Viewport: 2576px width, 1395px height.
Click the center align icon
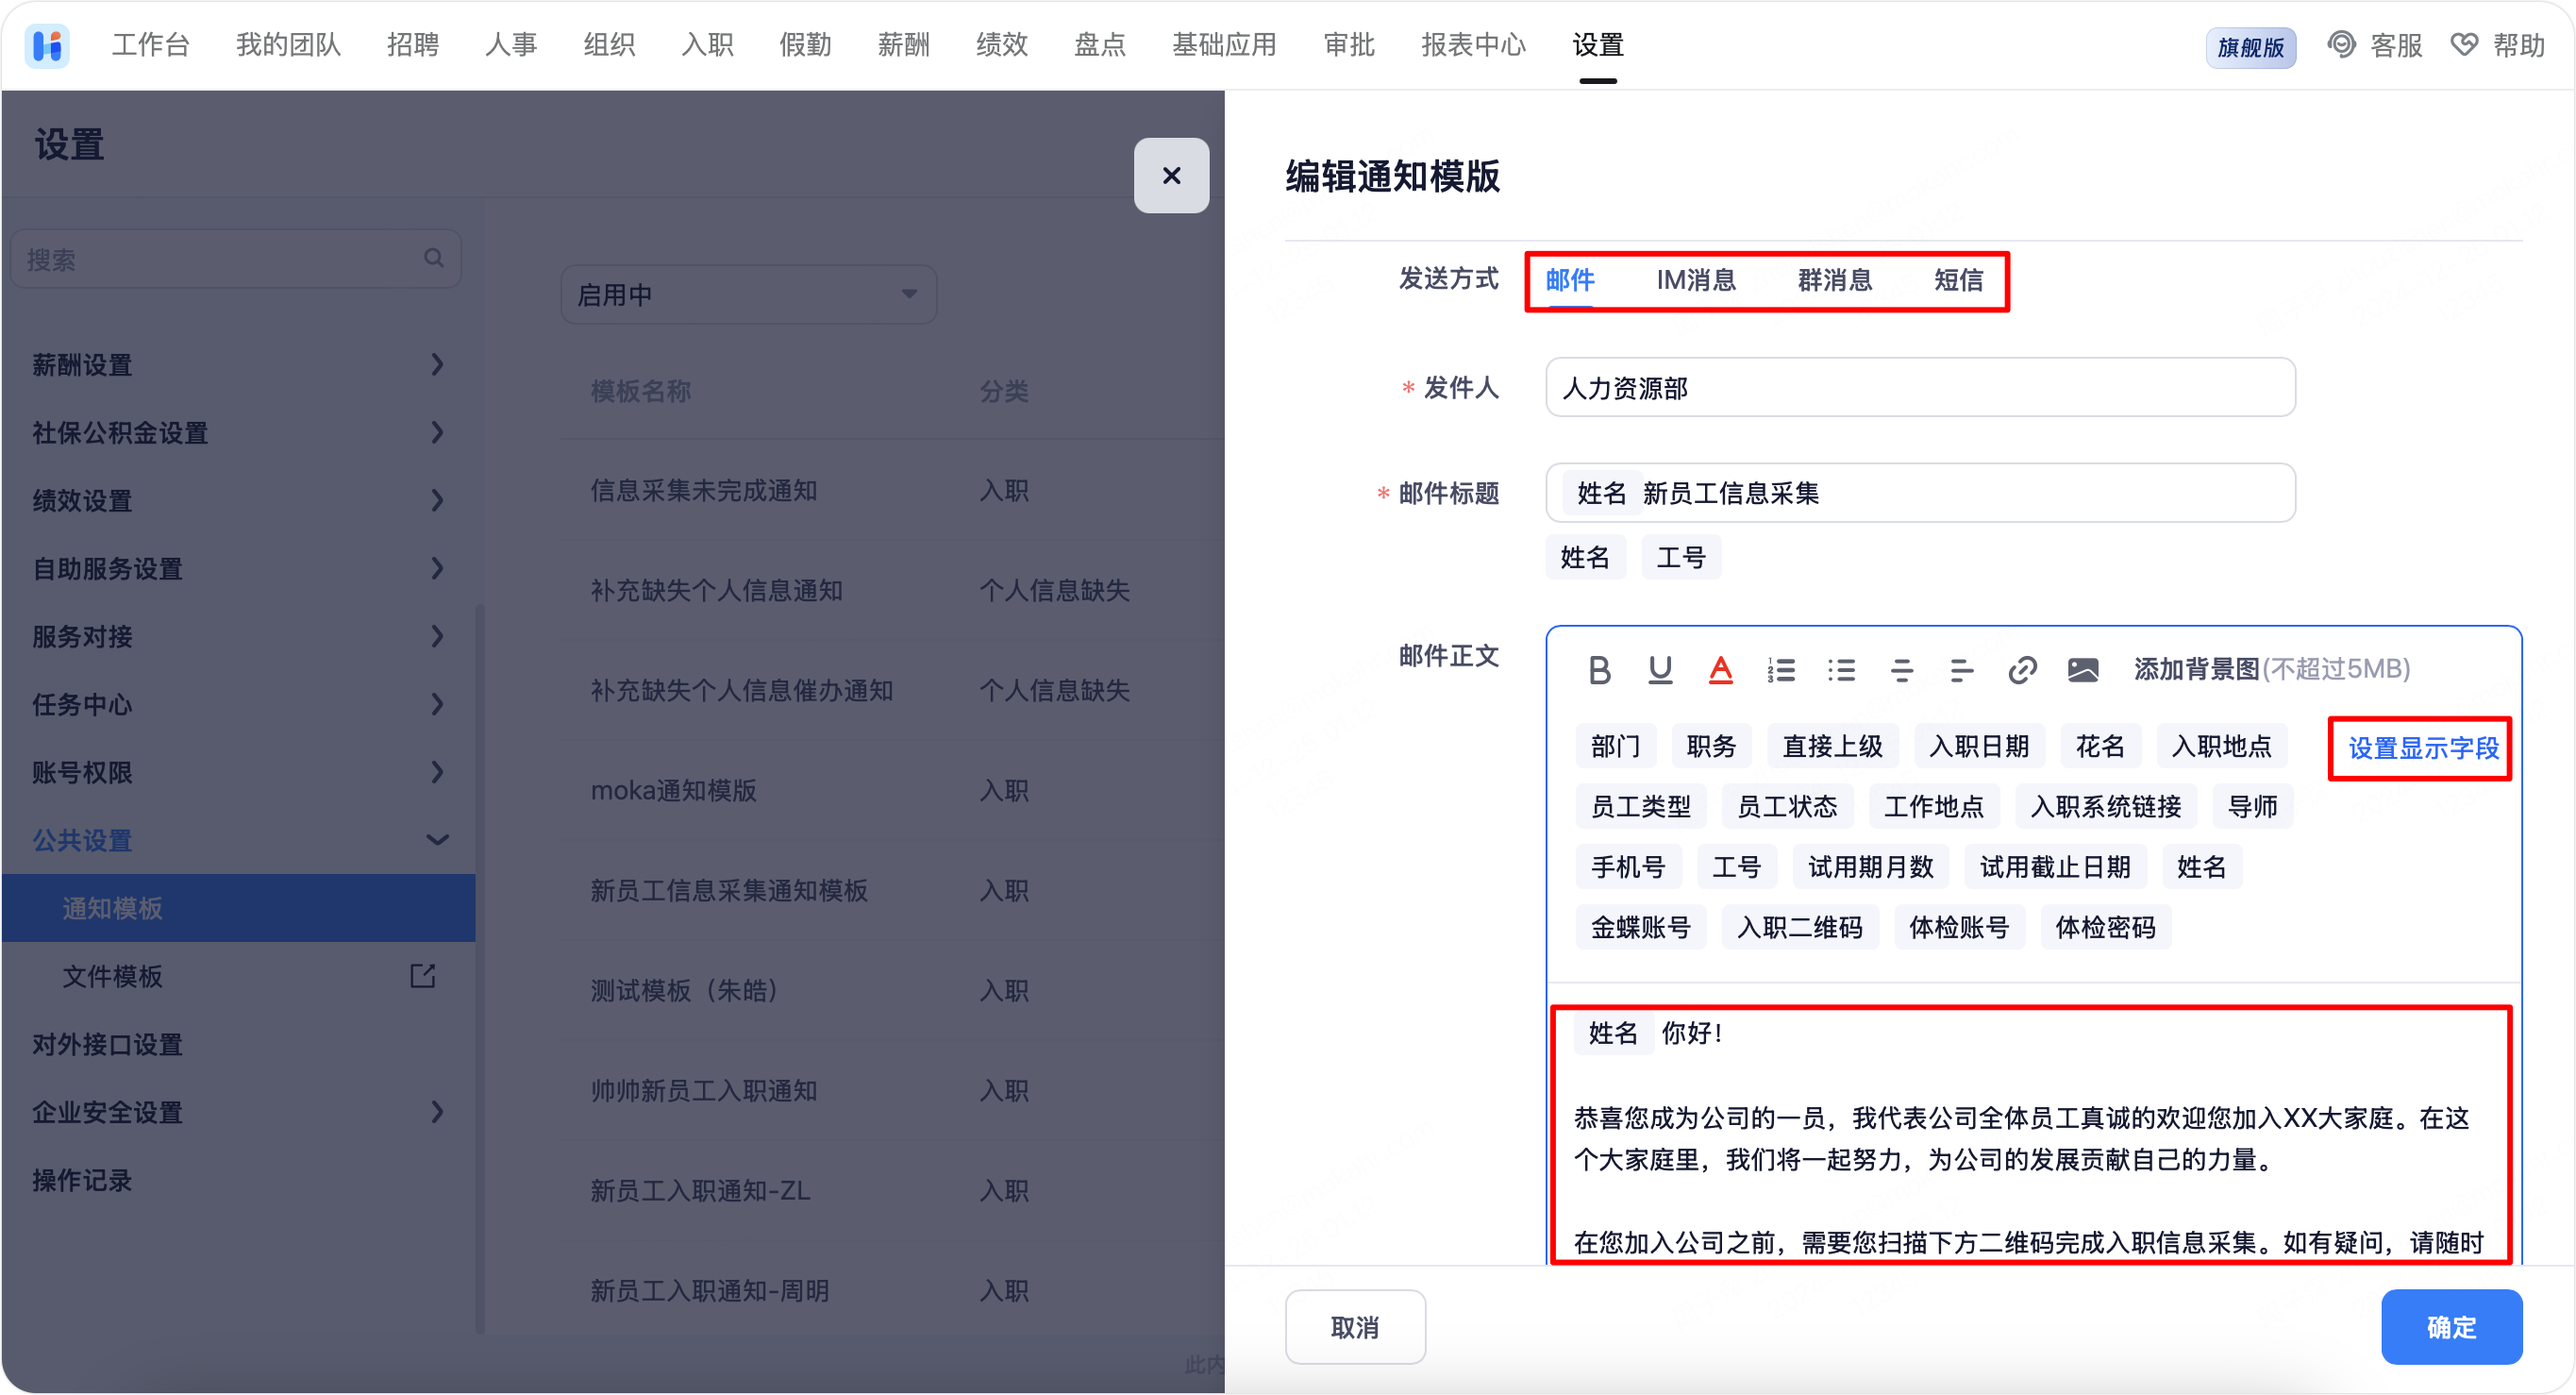(x=1902, y=669)
